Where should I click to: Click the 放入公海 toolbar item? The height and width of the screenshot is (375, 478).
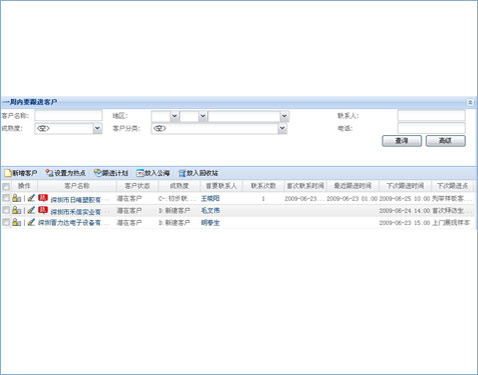153,173
